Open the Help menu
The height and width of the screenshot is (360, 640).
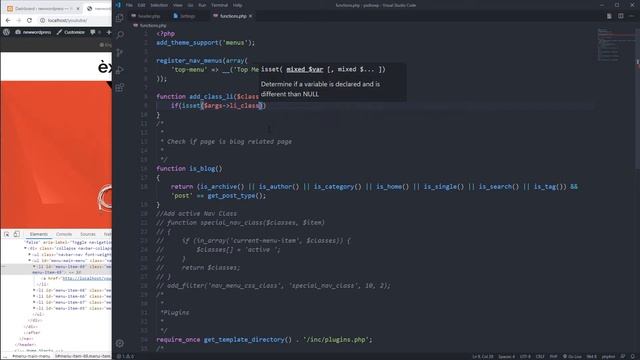tap(238, 5)
